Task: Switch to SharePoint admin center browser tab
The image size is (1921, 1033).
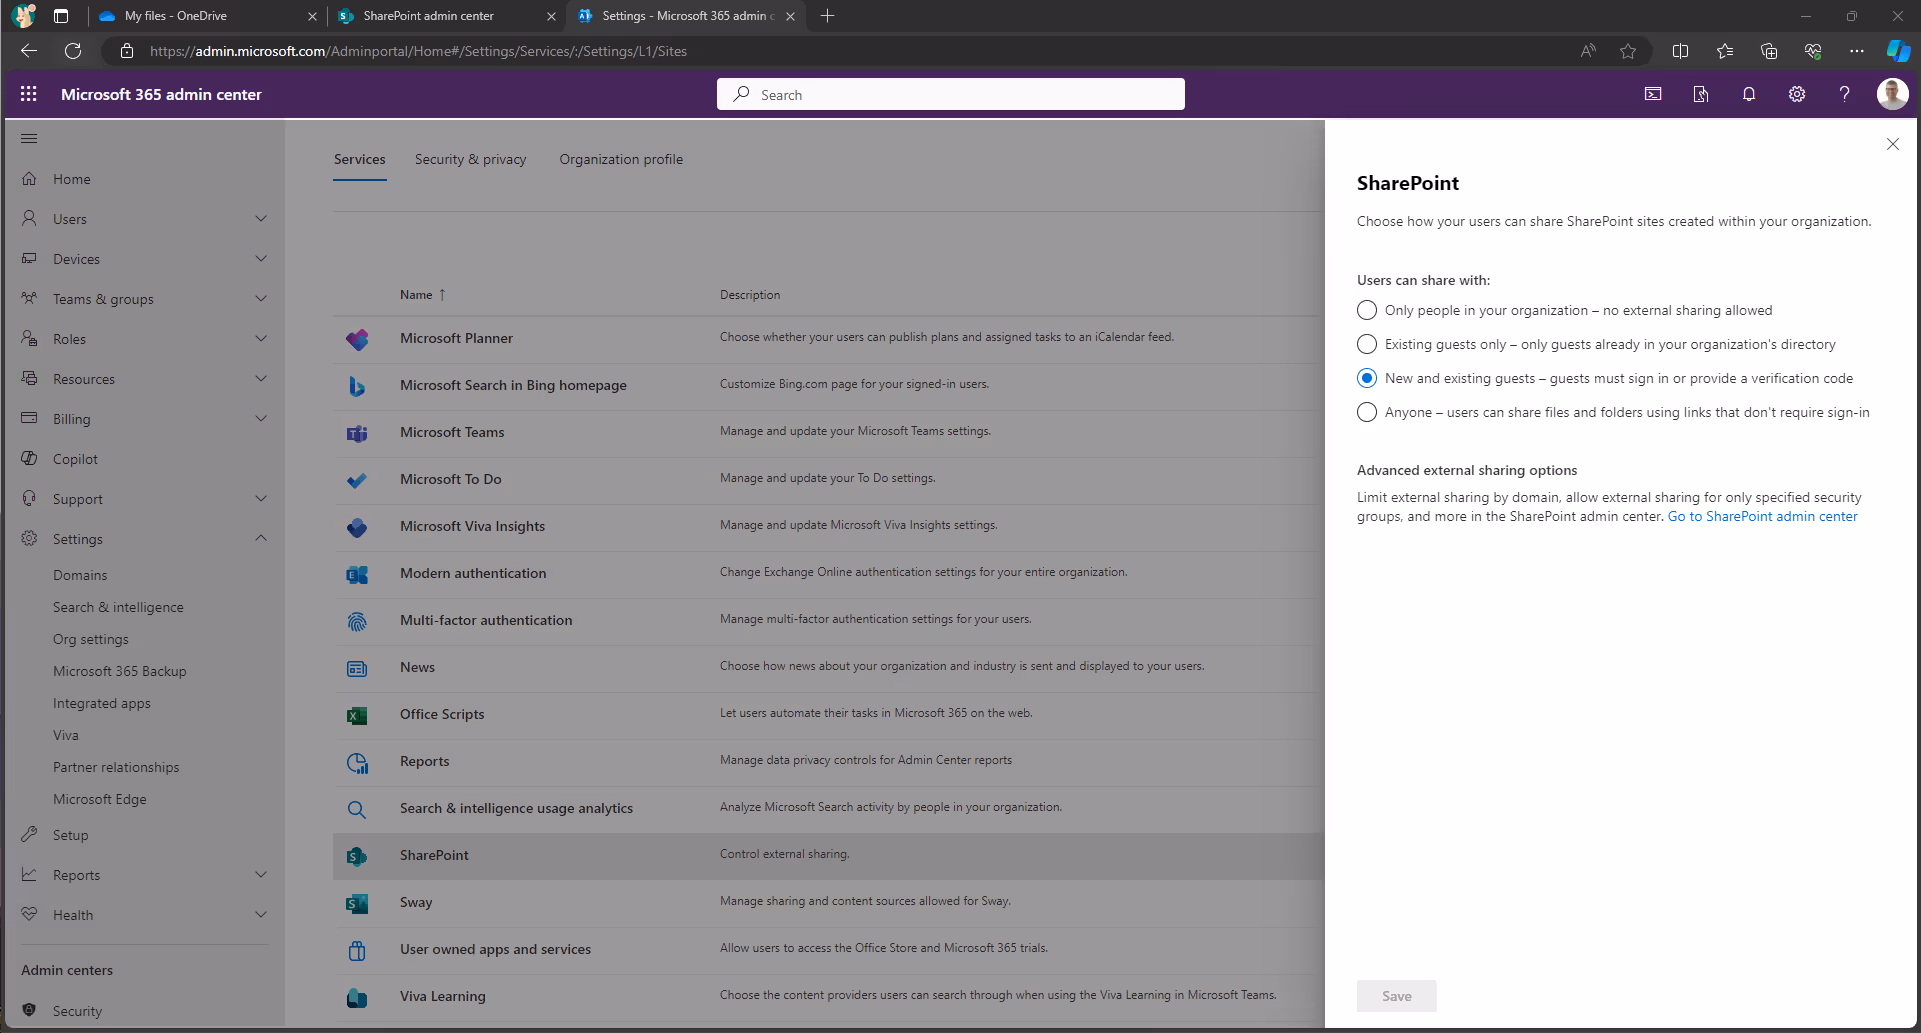Action: point(446,16)
